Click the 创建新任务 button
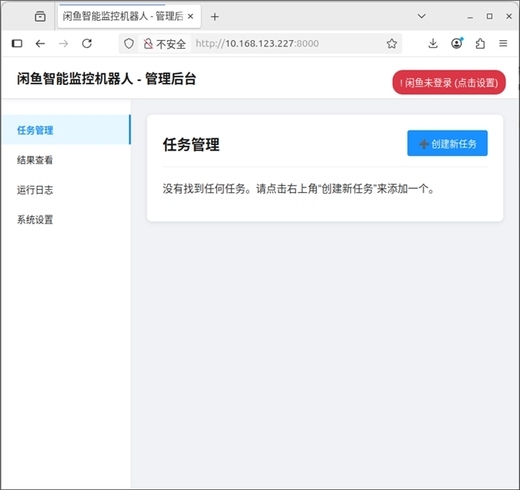 tap(447, 143)
